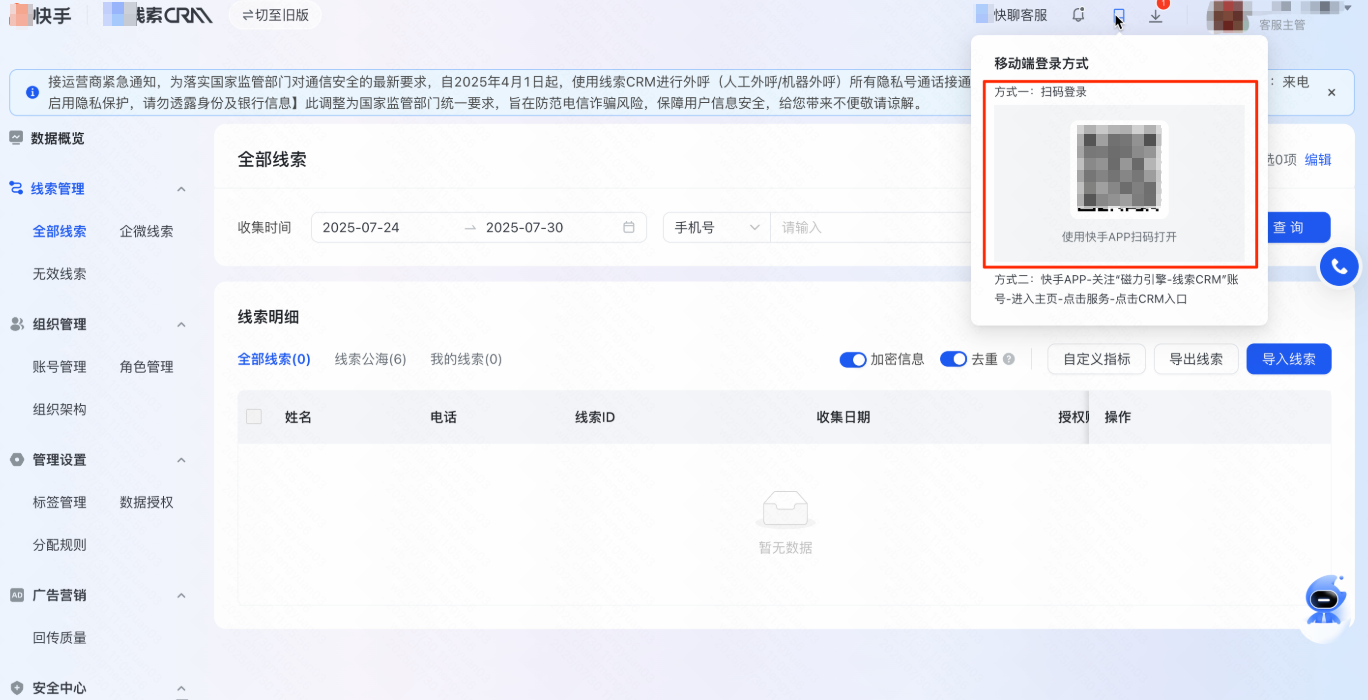Click the 快聊客服 icon
Viewport: 1368px width, 700px height.
tap(982, 15)
